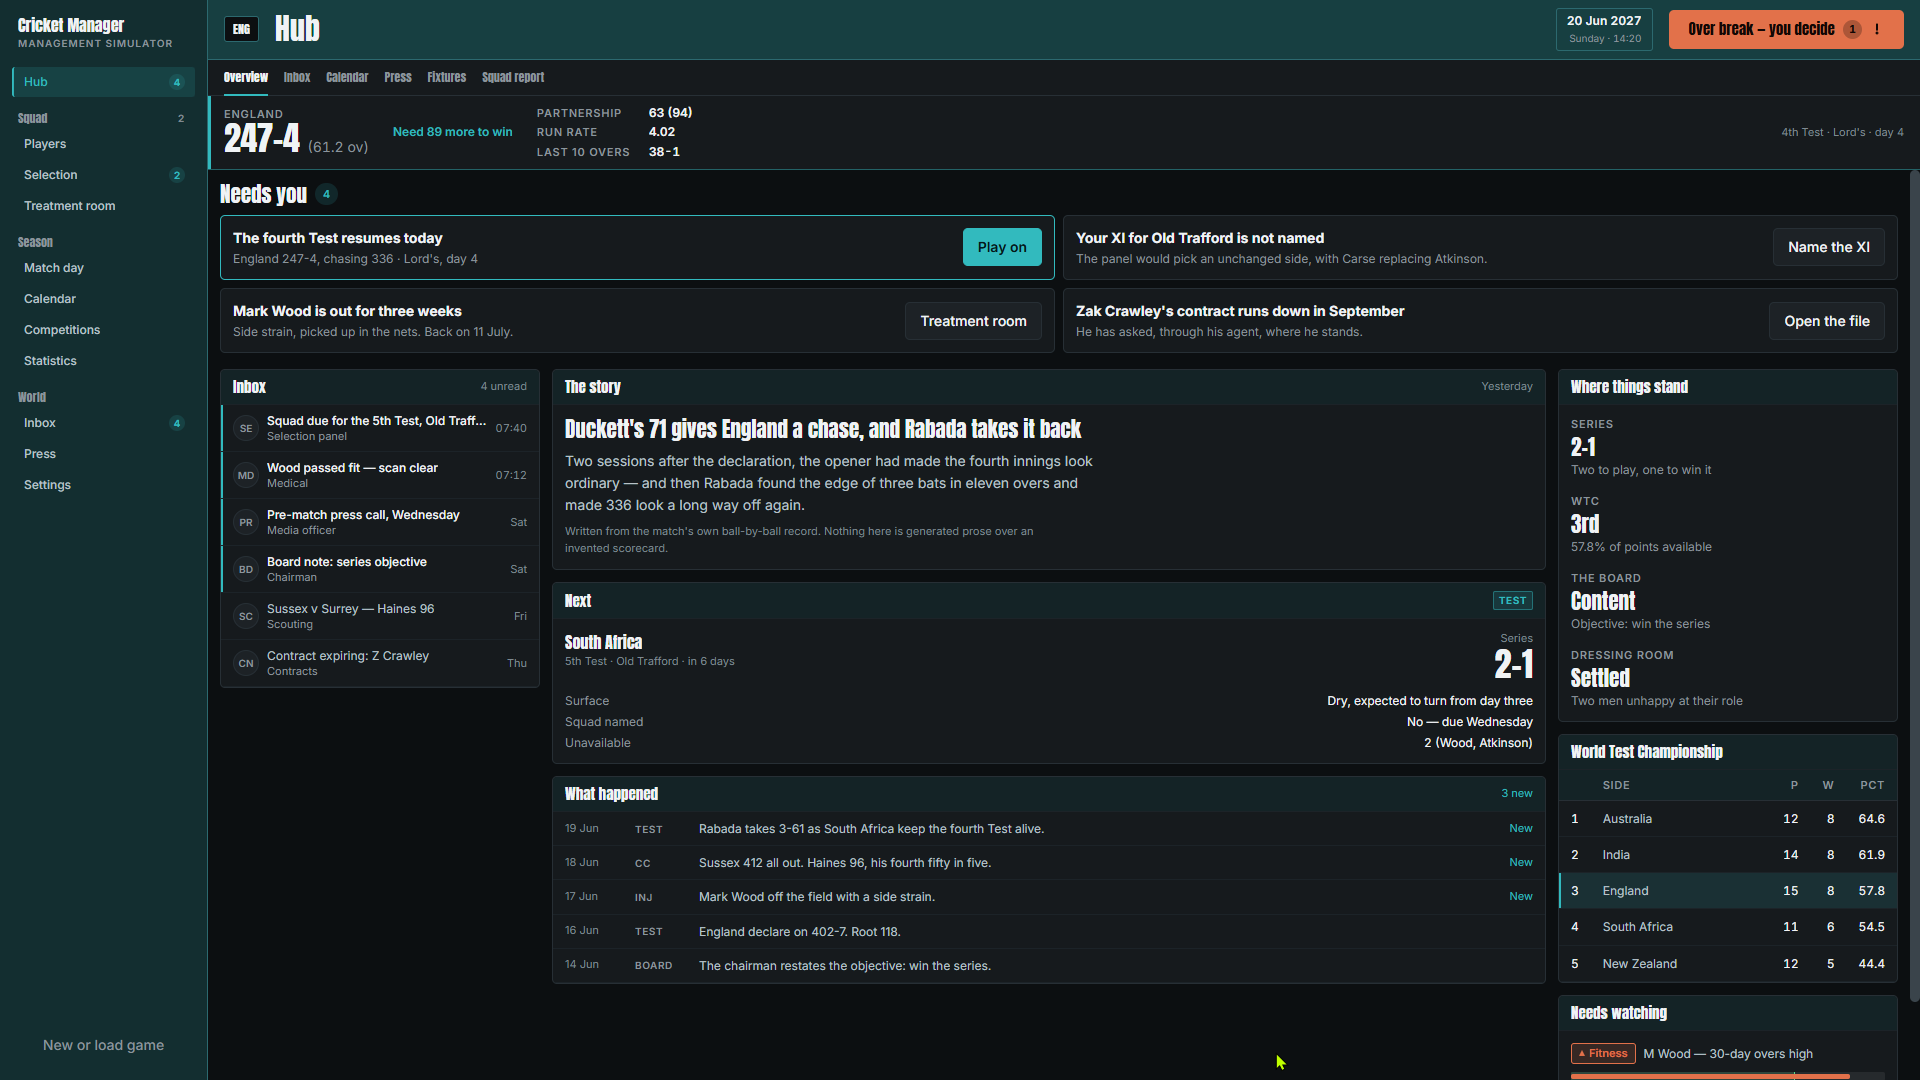This screenshot has width=1920, height=1080.
Task: Open Competitions in the sidebar
Action: coord(103,330)
